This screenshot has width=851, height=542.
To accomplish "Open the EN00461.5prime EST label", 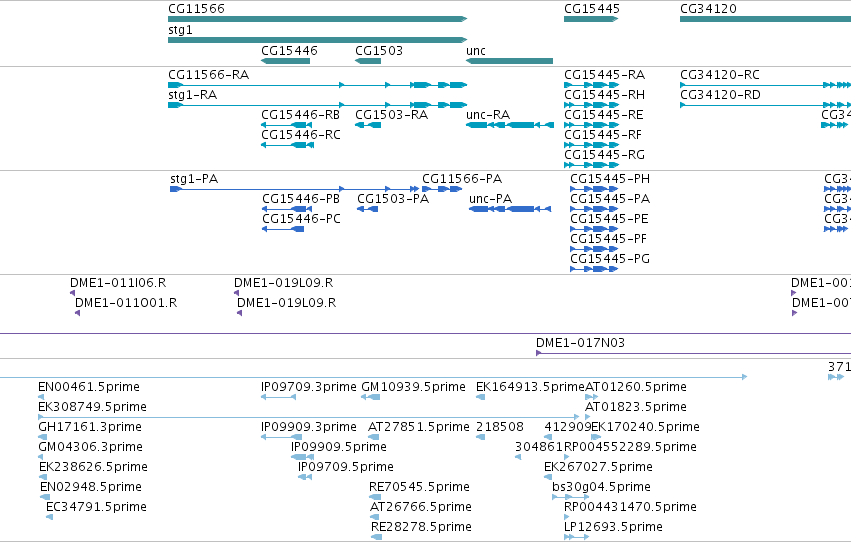I will pyautogui.click(x=89, y=387).
